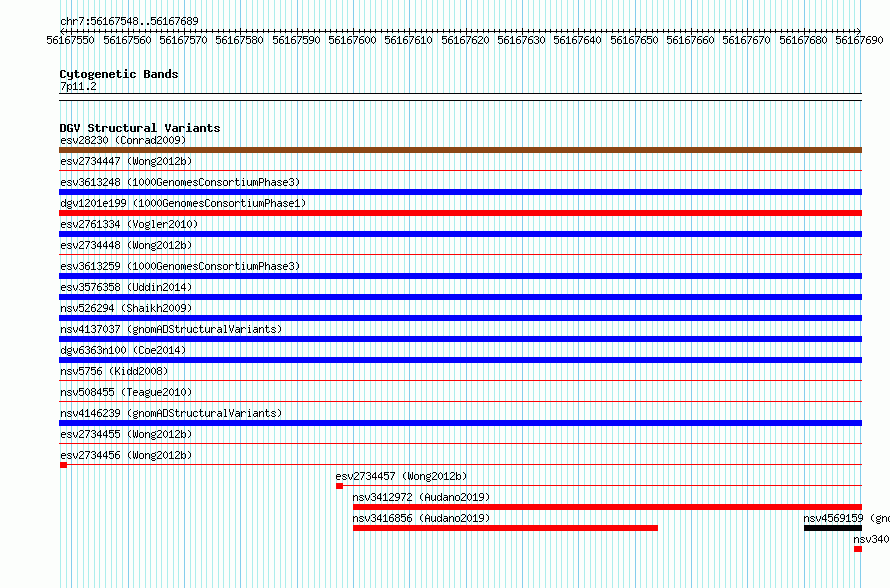This screenshot has height=588, width=890.
Task: Select the blue nsv4137037 variant bar
Action: (x=460, y=339)
